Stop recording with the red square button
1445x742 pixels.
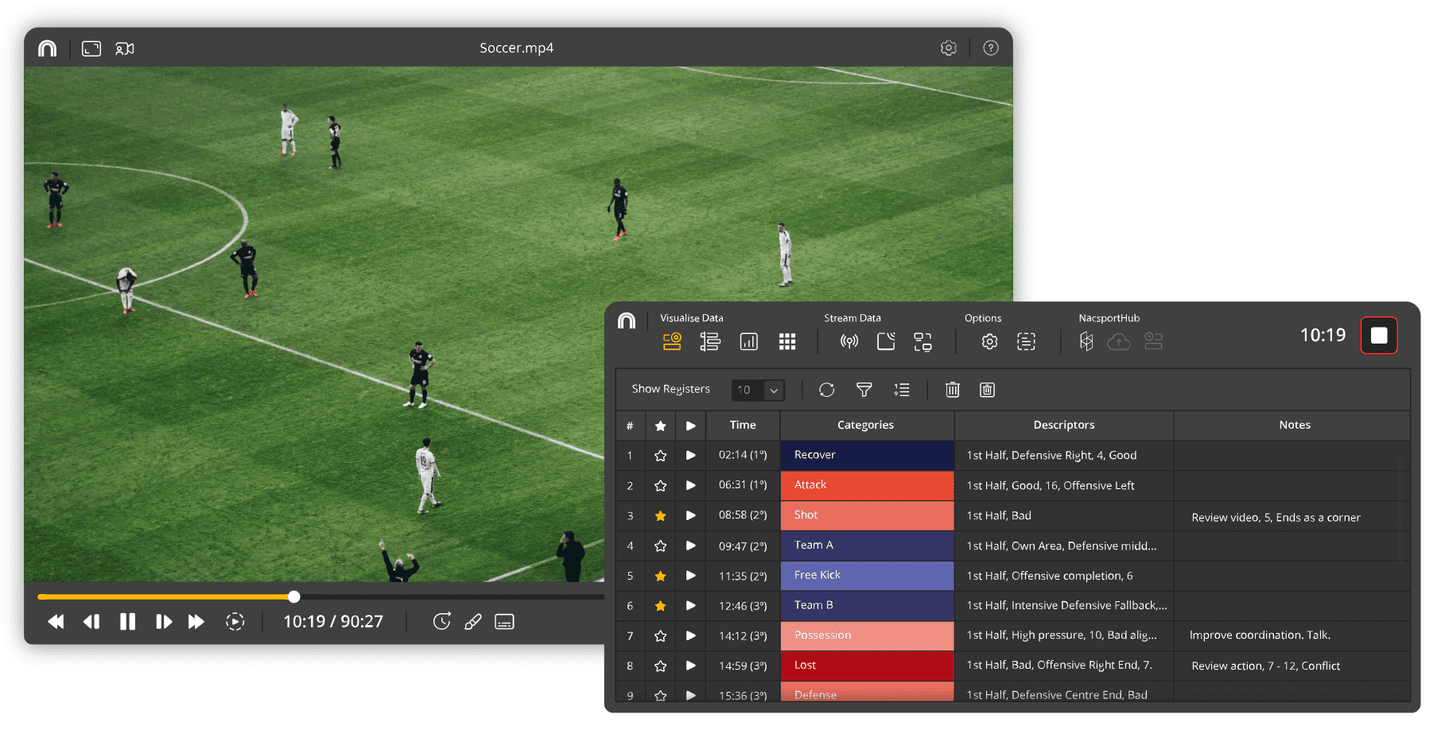coord(1378,336)
